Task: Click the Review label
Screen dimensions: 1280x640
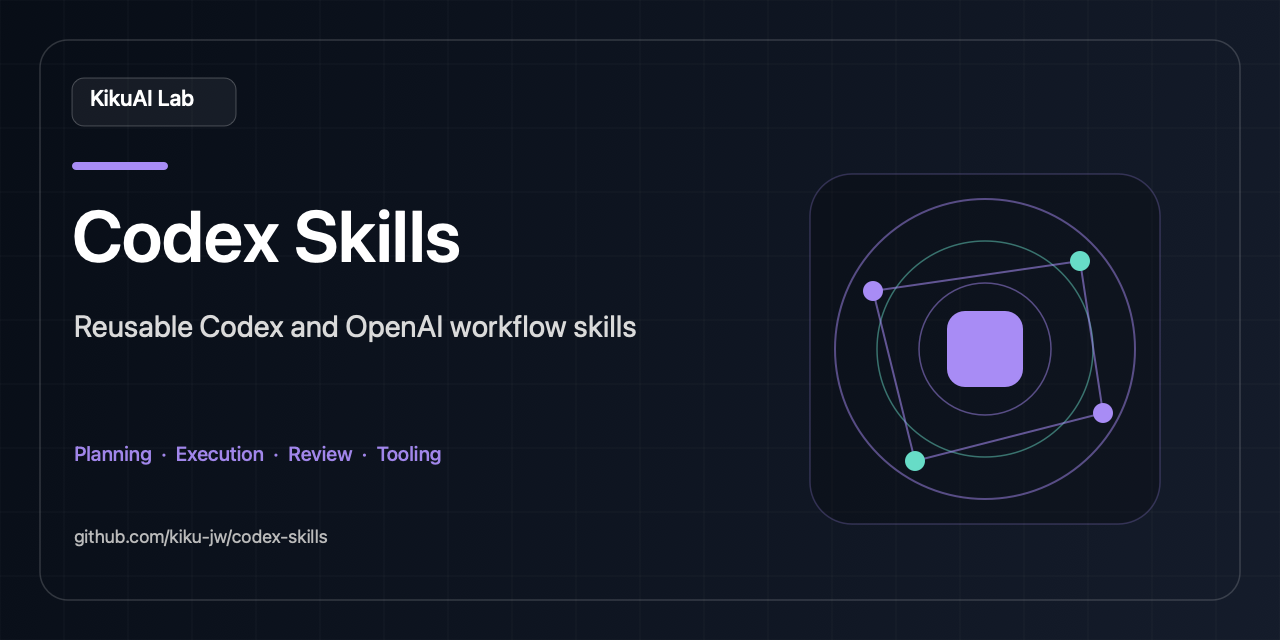Action: pos(320,454)
